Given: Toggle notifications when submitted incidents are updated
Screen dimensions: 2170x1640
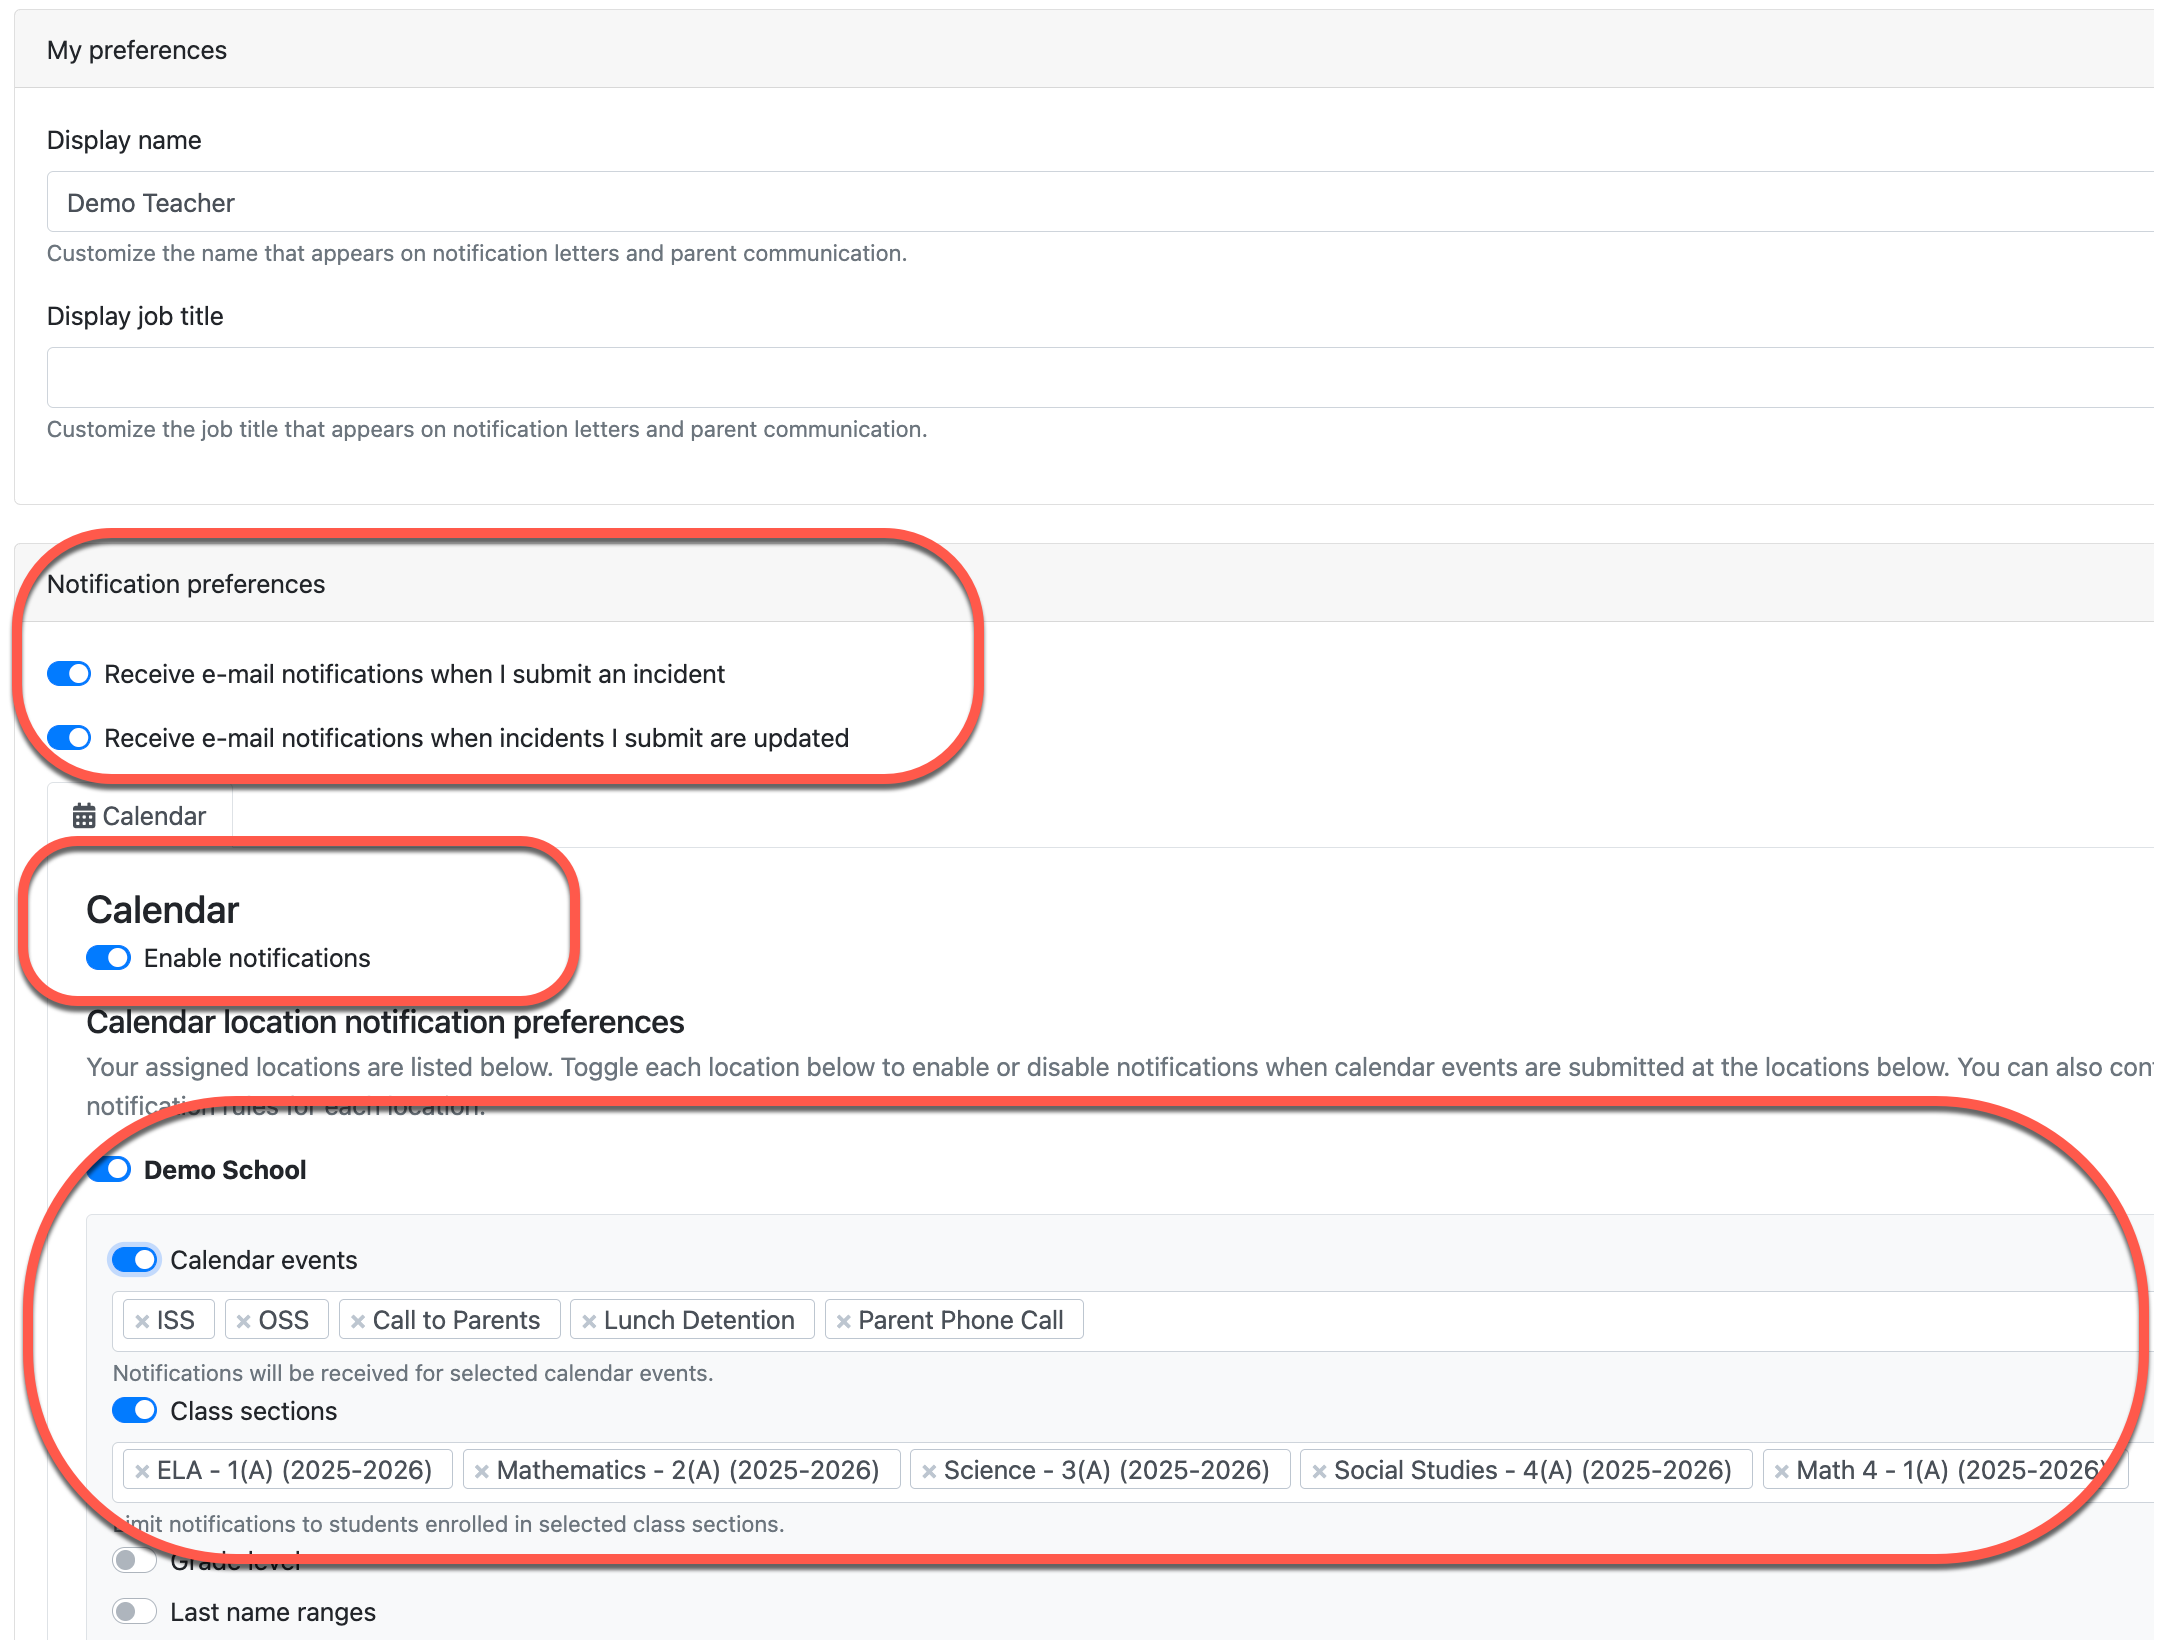Looking at the screenshot, I should click(69, 738).
